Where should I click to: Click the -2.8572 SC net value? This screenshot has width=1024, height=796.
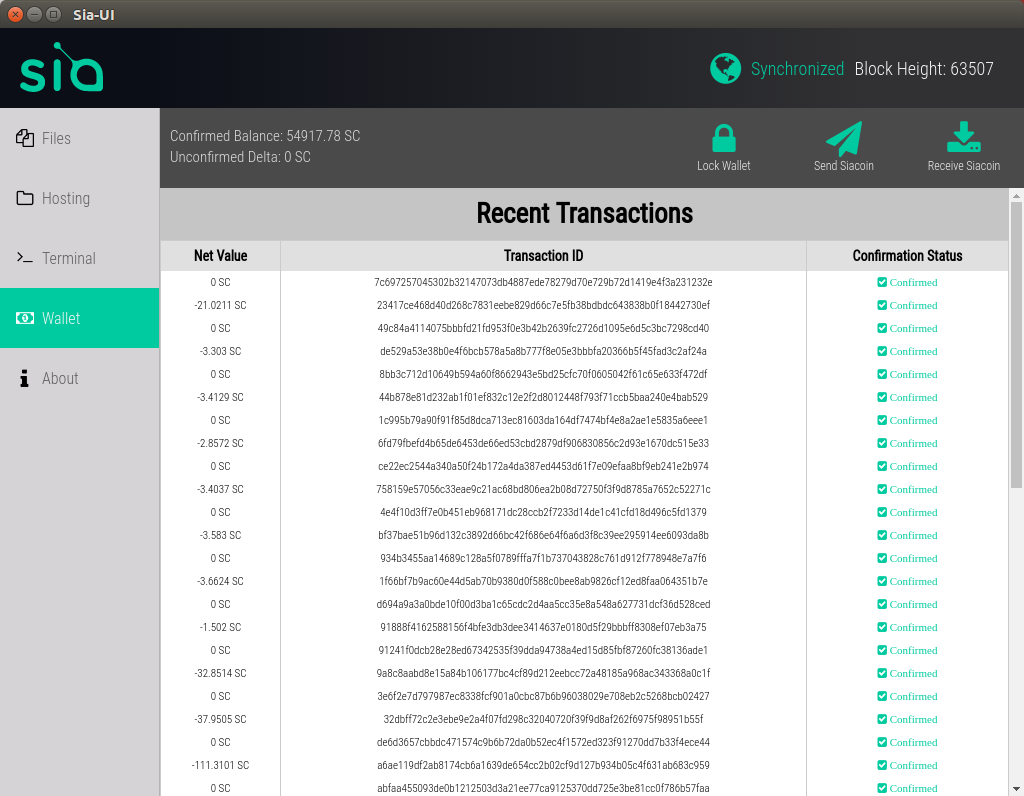point(220,443)
